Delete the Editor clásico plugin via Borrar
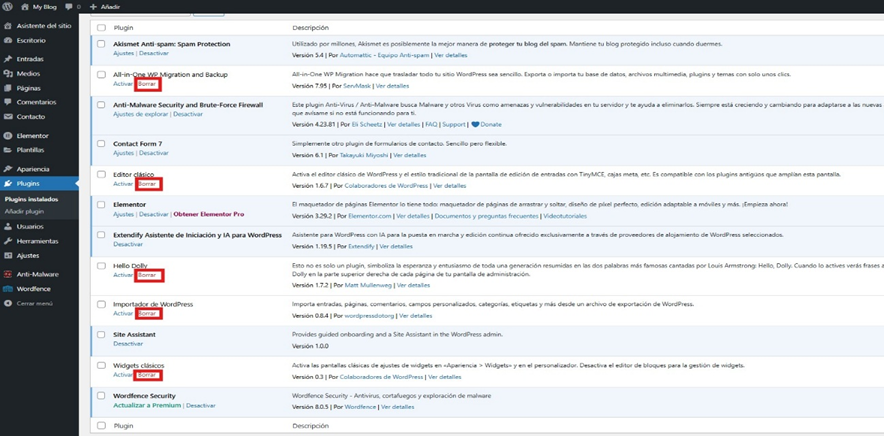This screenshot has width=884, height=436. (x=148, y=184)
